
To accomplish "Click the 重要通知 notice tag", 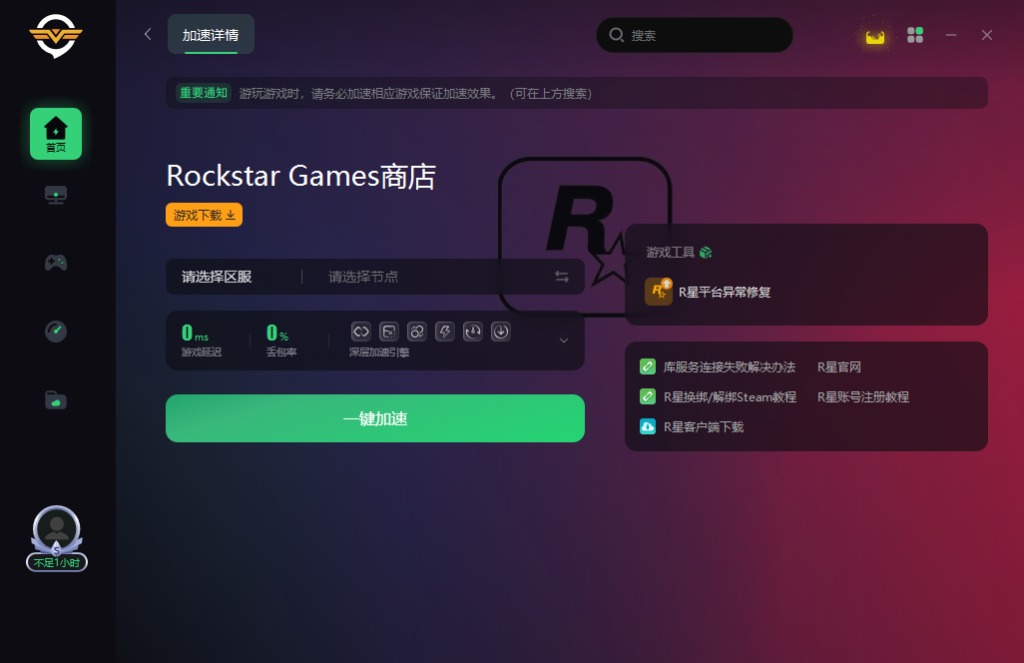I will tap(204, 93).
